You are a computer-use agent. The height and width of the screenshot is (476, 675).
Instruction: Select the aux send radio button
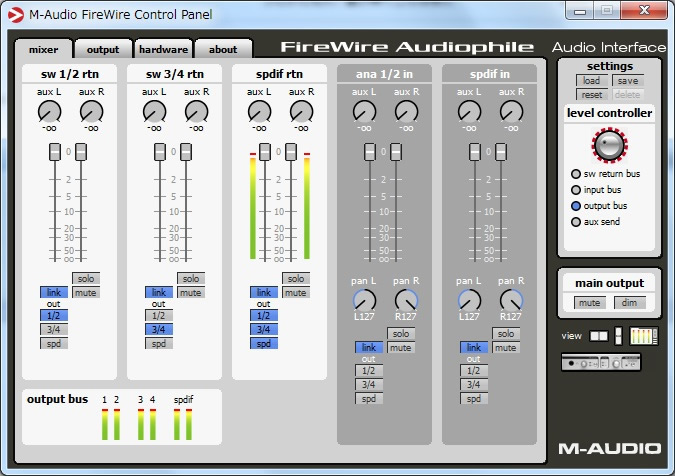(576, 222)
